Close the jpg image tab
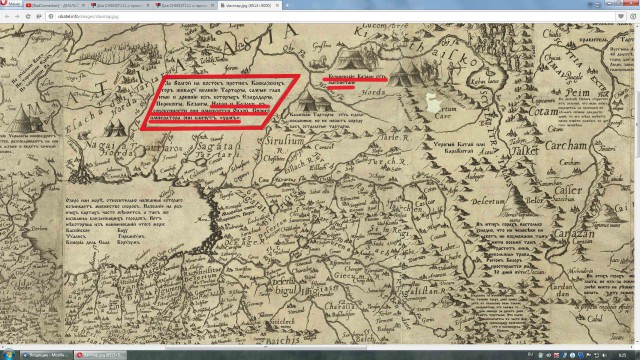Screen dimensions: 640x360 point(278,5)
